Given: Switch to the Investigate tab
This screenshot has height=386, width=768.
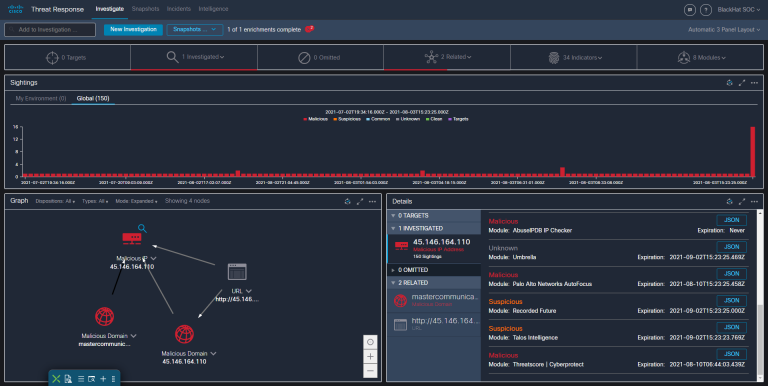Looking at the screenshot, I should [110, 9].
